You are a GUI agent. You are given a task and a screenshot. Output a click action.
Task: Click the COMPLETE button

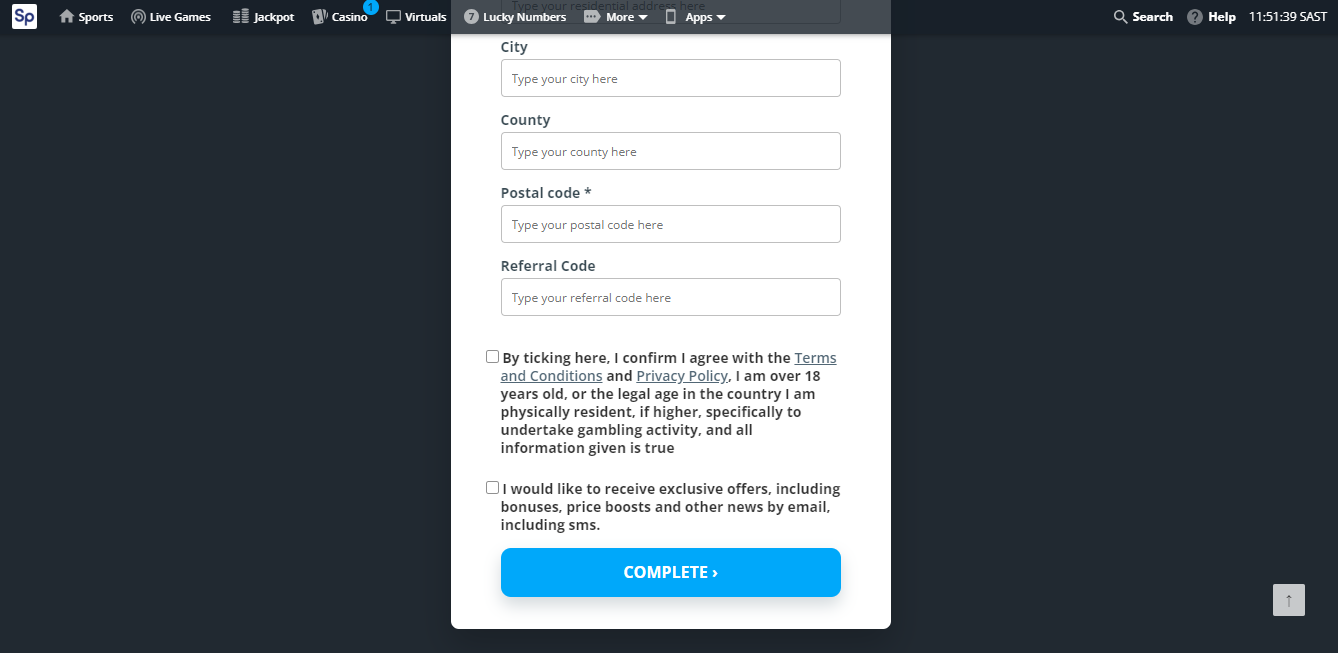pyautogui.click(x=671, y=572)
